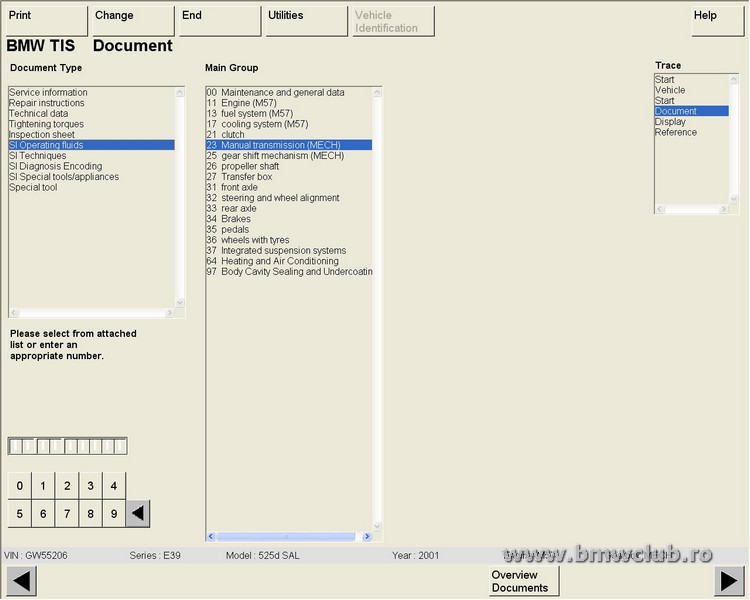Select 23 Manual transmission (MECH)

point(289,145)
